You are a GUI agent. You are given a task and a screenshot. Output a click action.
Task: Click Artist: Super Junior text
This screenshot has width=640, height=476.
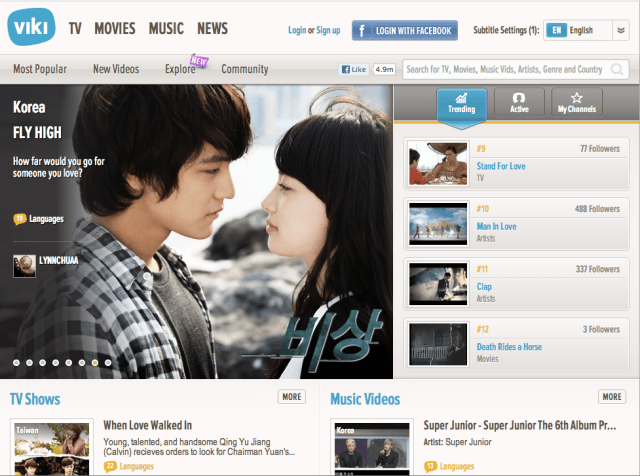[x=457, y=442]
